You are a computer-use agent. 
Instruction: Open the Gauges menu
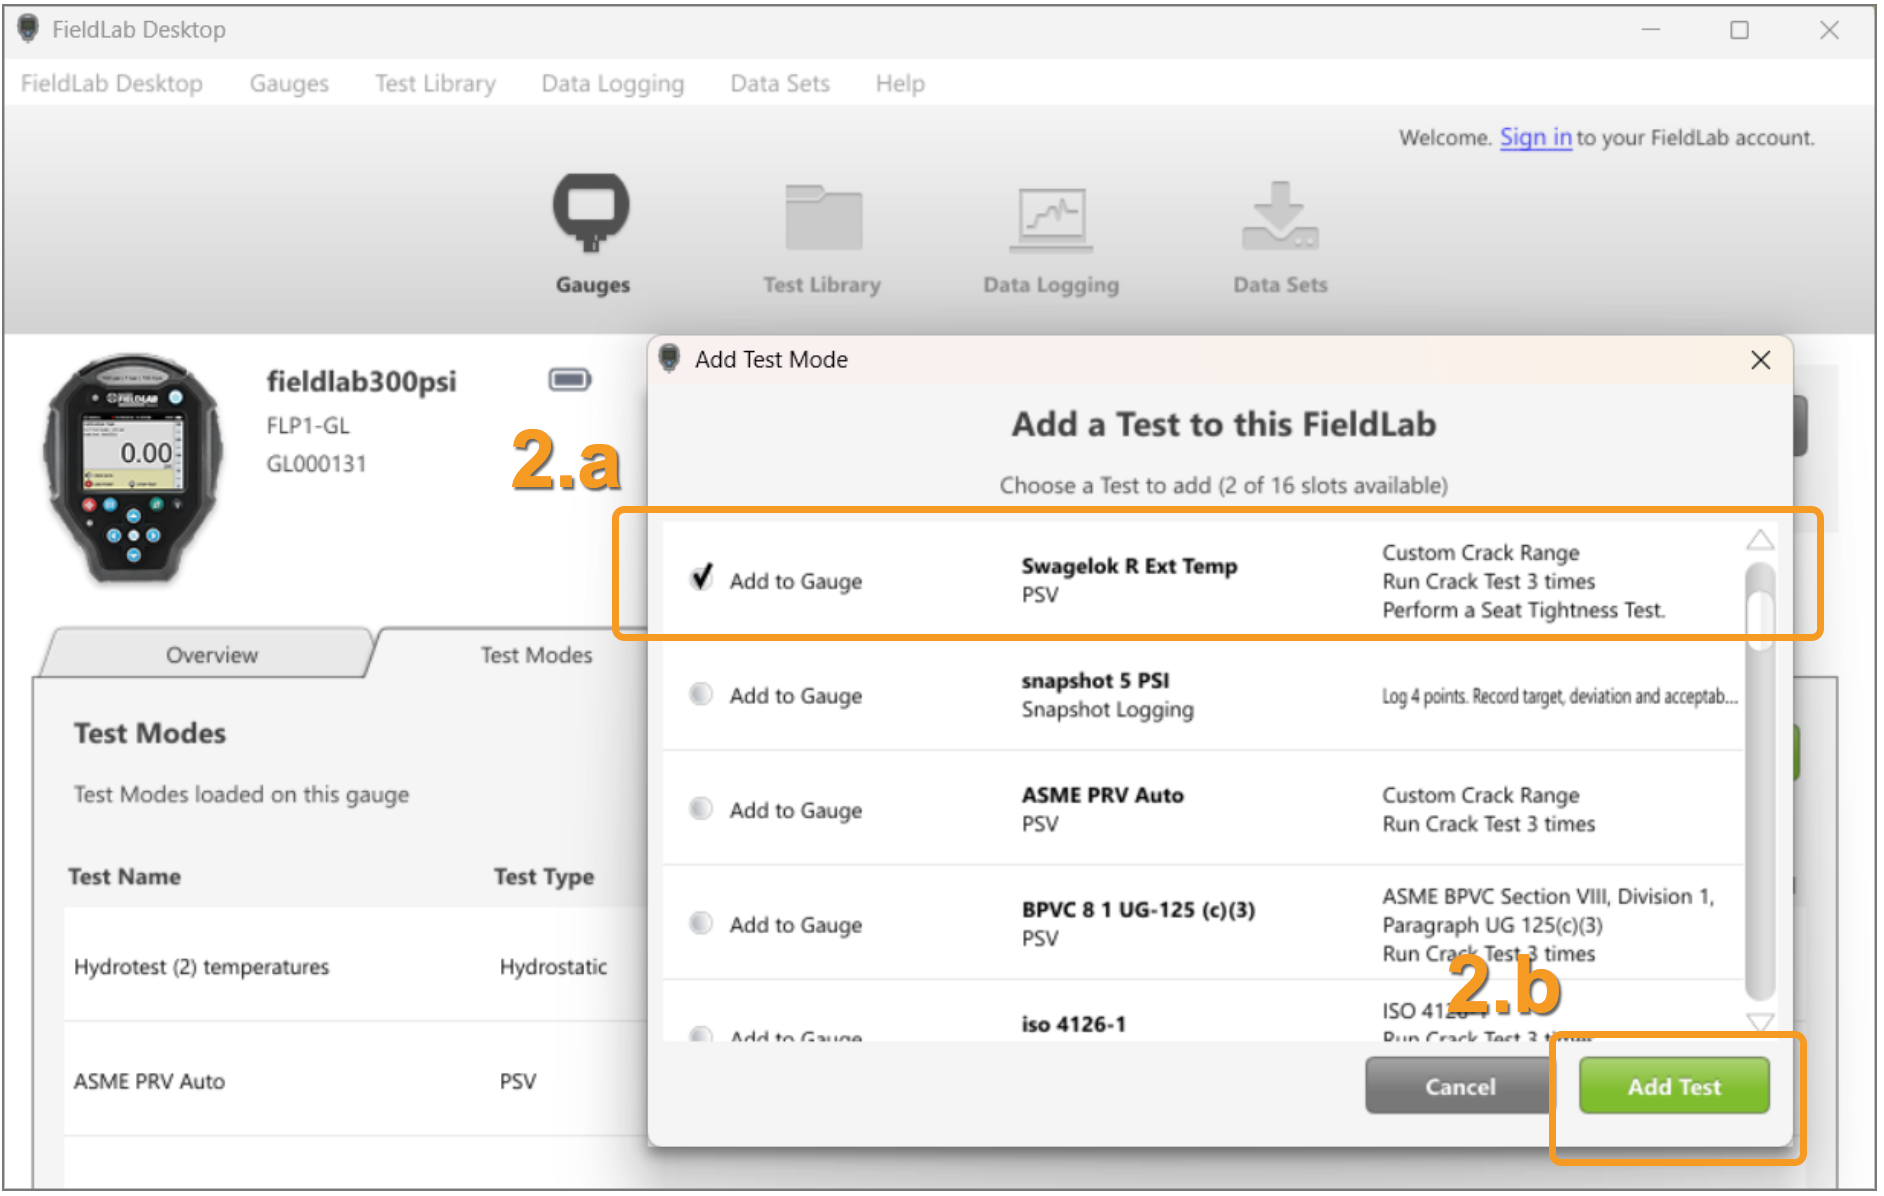pyautogui.click(x=289, y=84)
